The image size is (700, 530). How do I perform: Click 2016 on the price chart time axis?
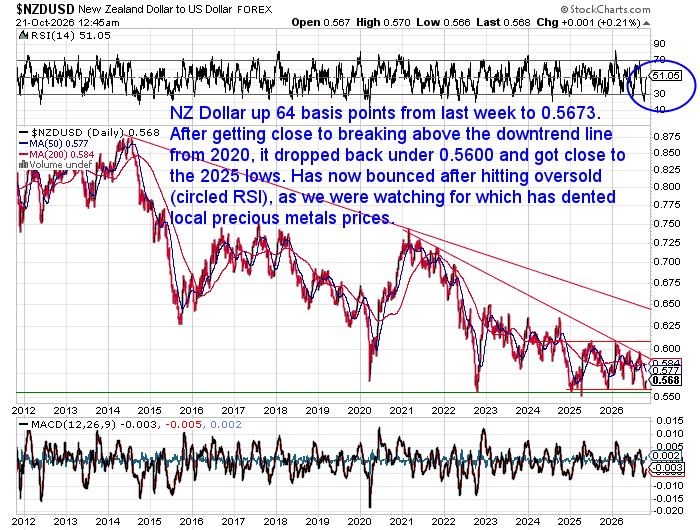(x=192, y=410)
